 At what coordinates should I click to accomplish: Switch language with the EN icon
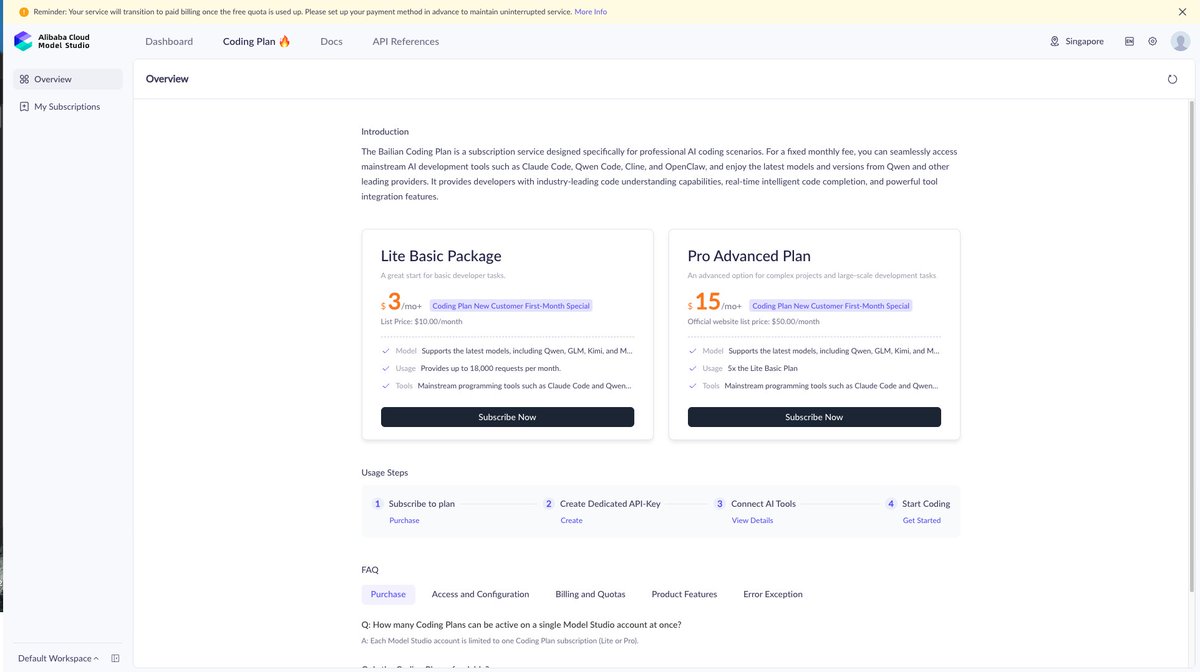[1129, 41]
